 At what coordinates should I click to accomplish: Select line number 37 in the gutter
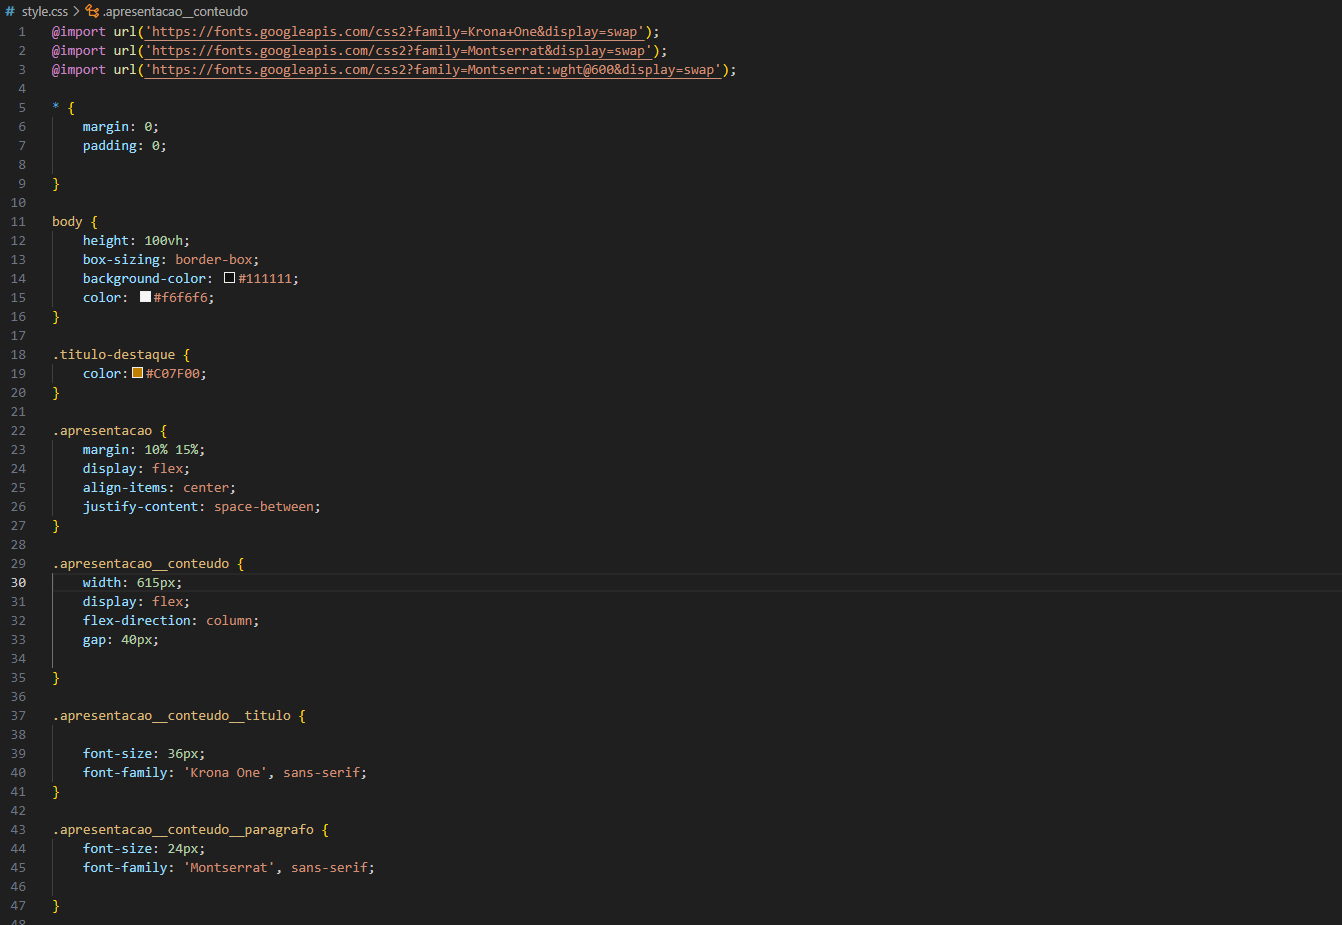pyautogui.click(x=18, y=716)
